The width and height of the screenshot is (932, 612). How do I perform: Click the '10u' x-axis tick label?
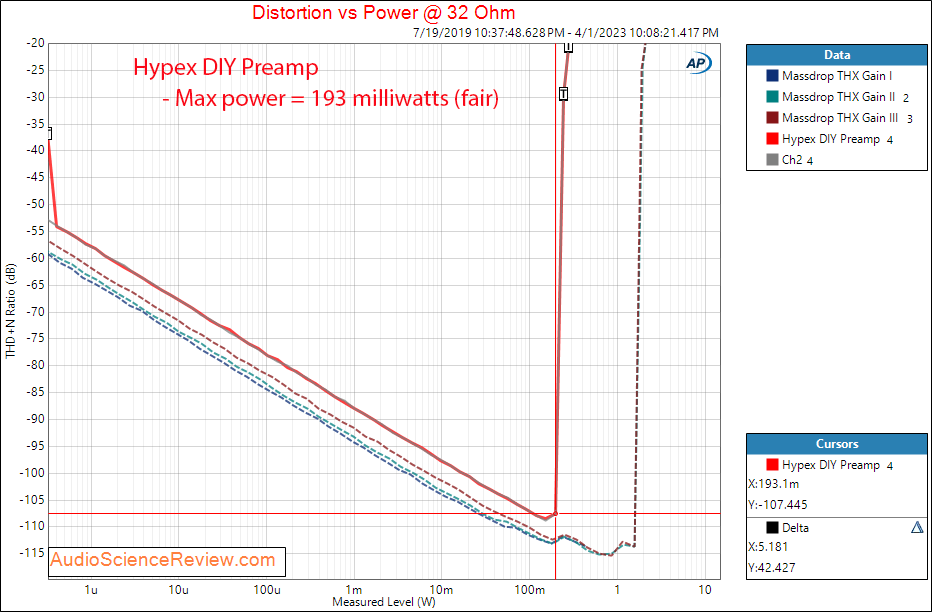(x=178, y=590)
